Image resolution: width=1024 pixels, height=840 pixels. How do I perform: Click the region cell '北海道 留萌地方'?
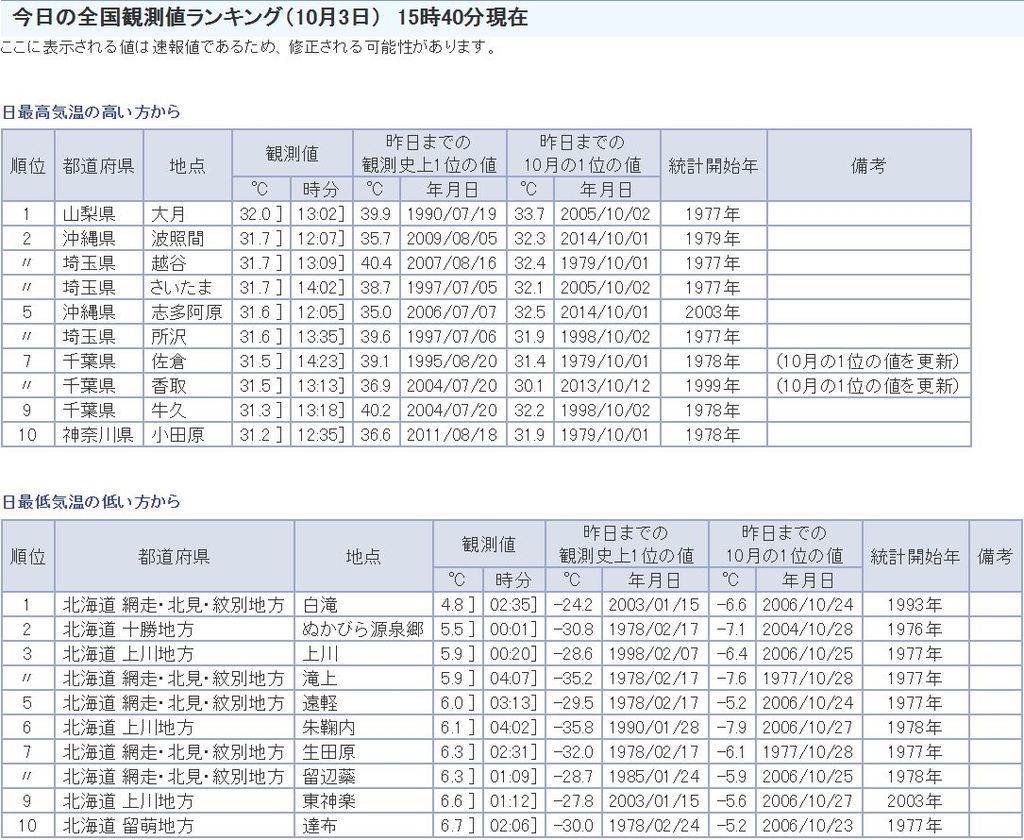click(174, 826)
